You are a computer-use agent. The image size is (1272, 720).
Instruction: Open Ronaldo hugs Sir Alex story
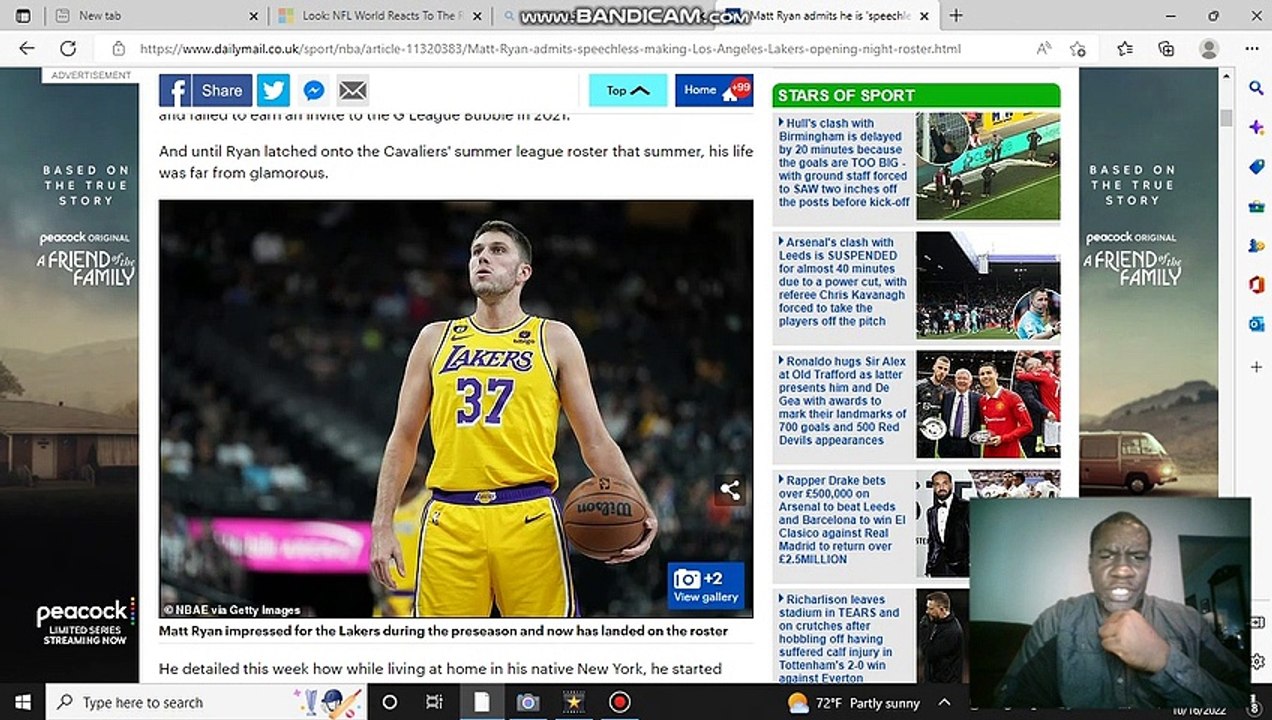[843, 401]
